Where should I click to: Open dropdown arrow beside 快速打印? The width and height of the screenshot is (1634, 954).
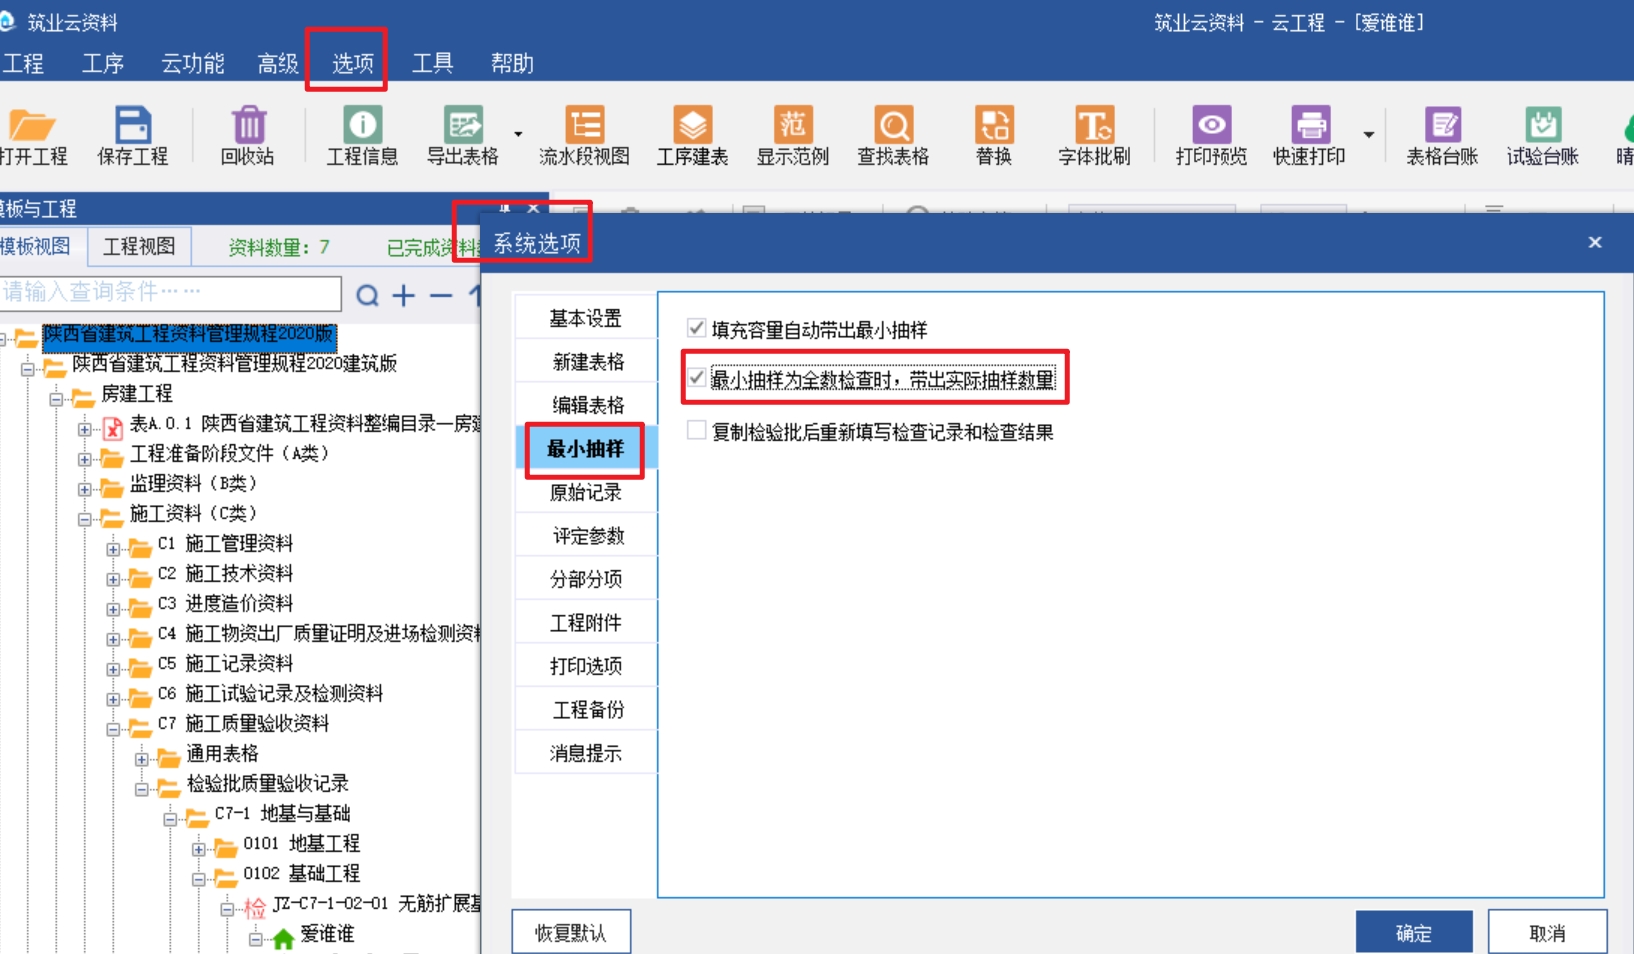click(x=1368, y=134)
